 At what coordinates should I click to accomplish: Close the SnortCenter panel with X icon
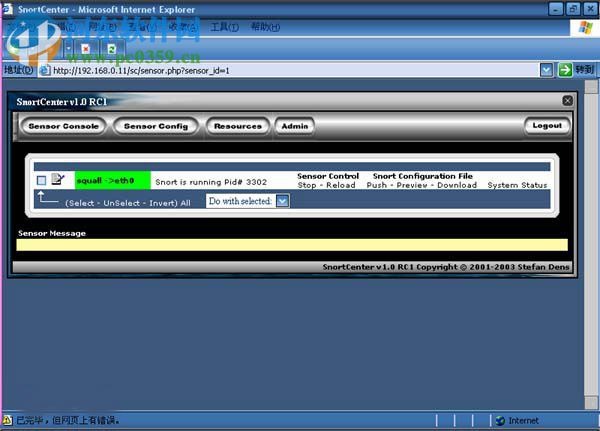point(567,101)
